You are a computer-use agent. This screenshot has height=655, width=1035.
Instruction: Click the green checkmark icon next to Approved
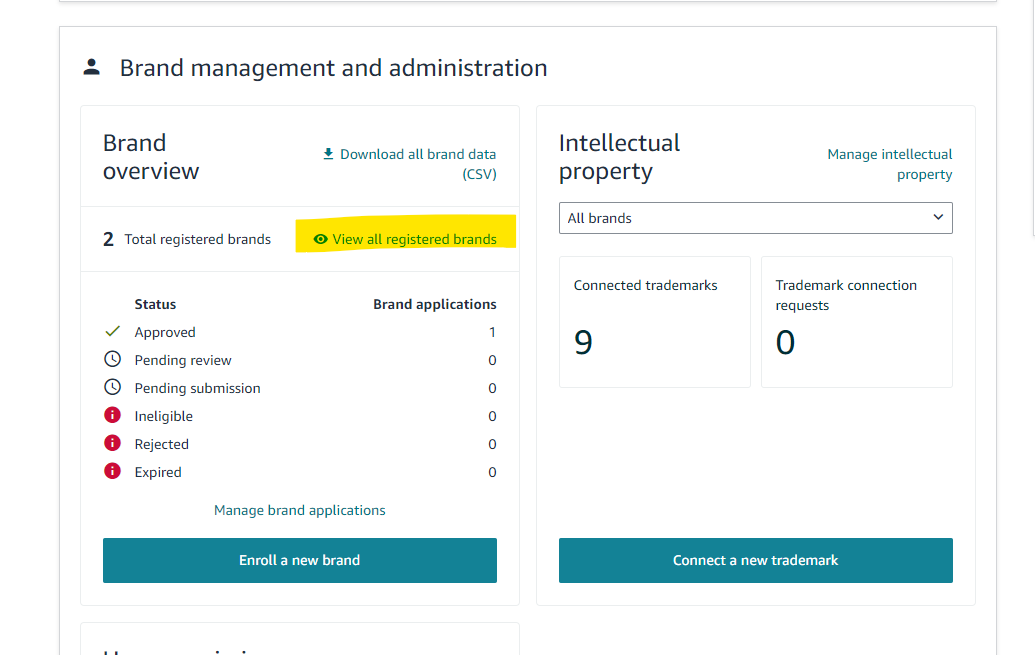pos(112,332)
